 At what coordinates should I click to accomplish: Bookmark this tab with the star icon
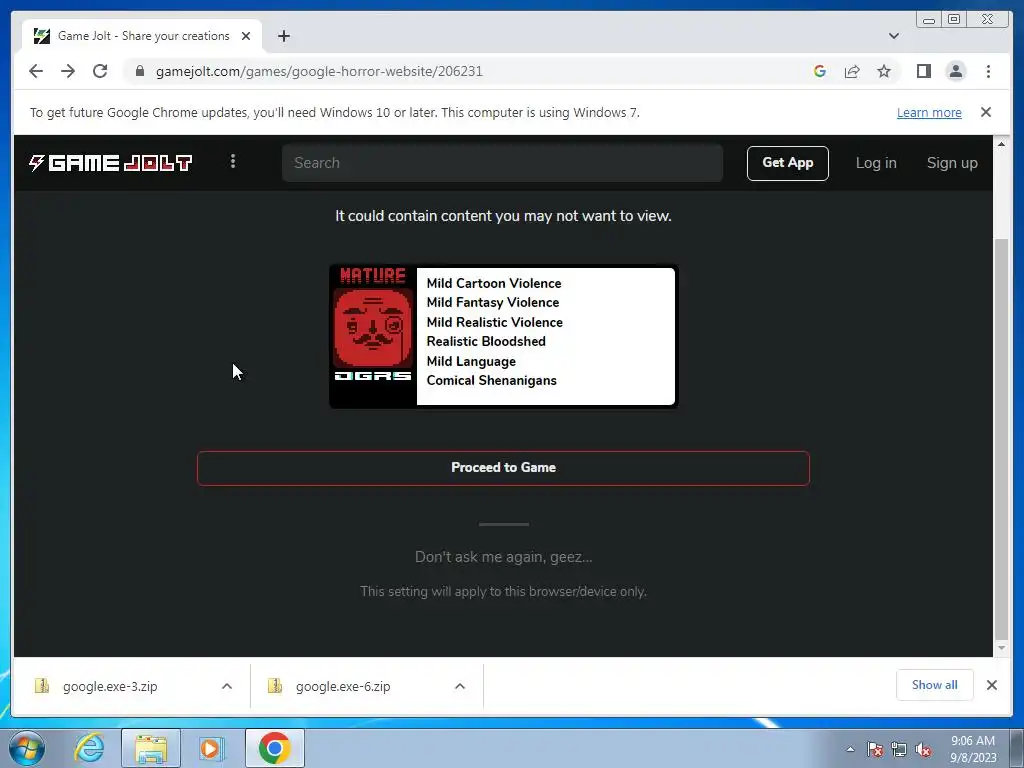coord(884,71)
